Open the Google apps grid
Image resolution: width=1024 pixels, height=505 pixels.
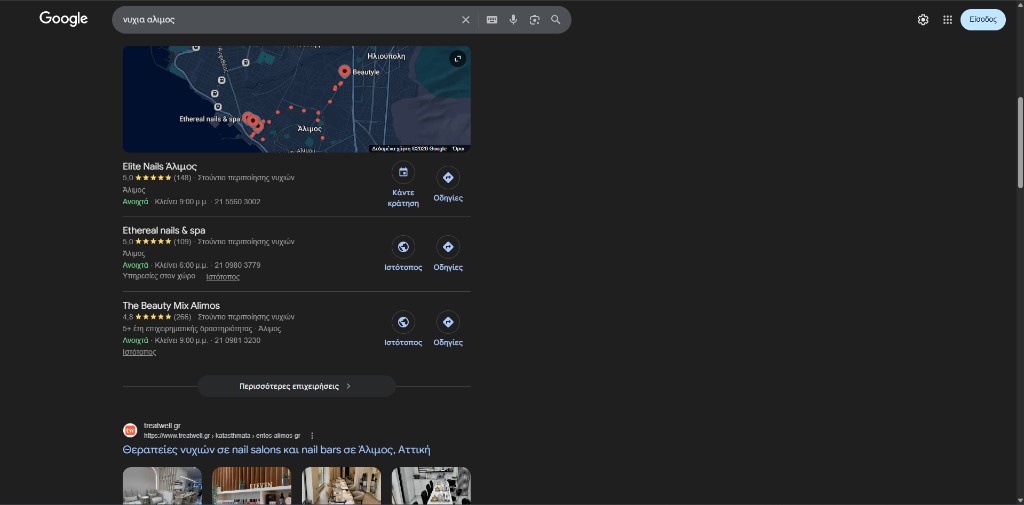948,20
